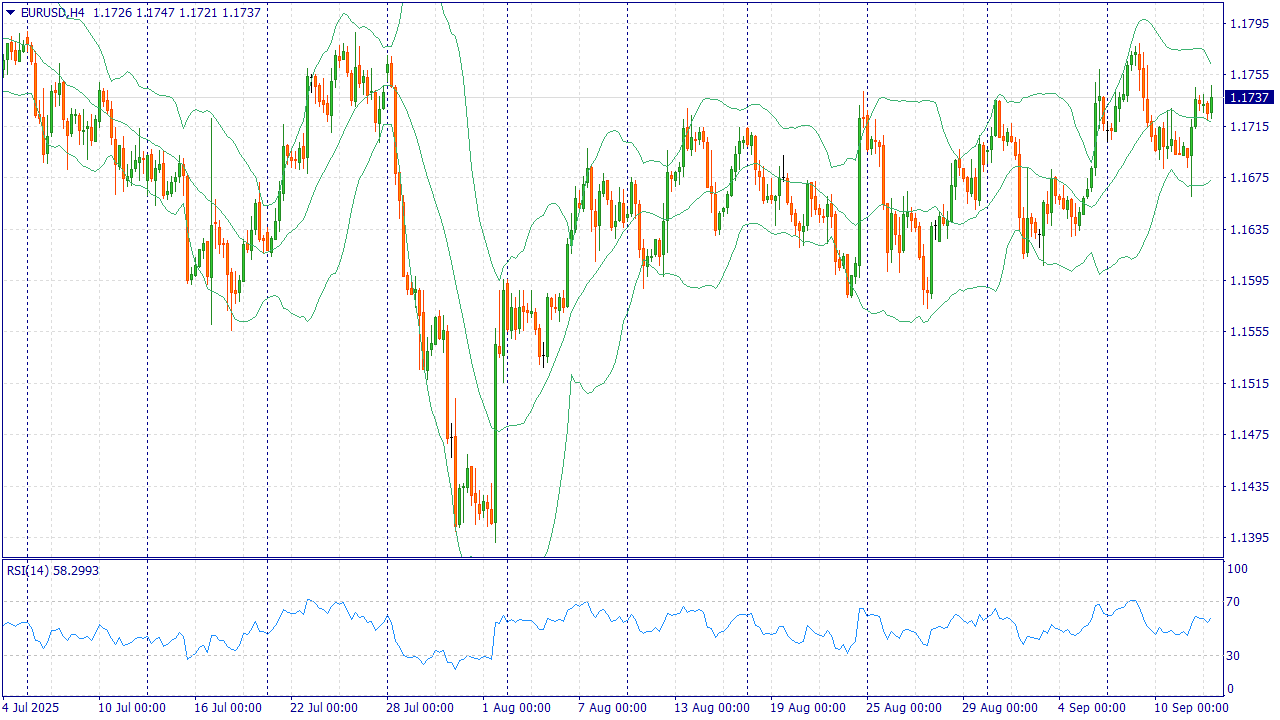
Task: Select the EURUSD,H4 symbol title
Action: (52, 12)
